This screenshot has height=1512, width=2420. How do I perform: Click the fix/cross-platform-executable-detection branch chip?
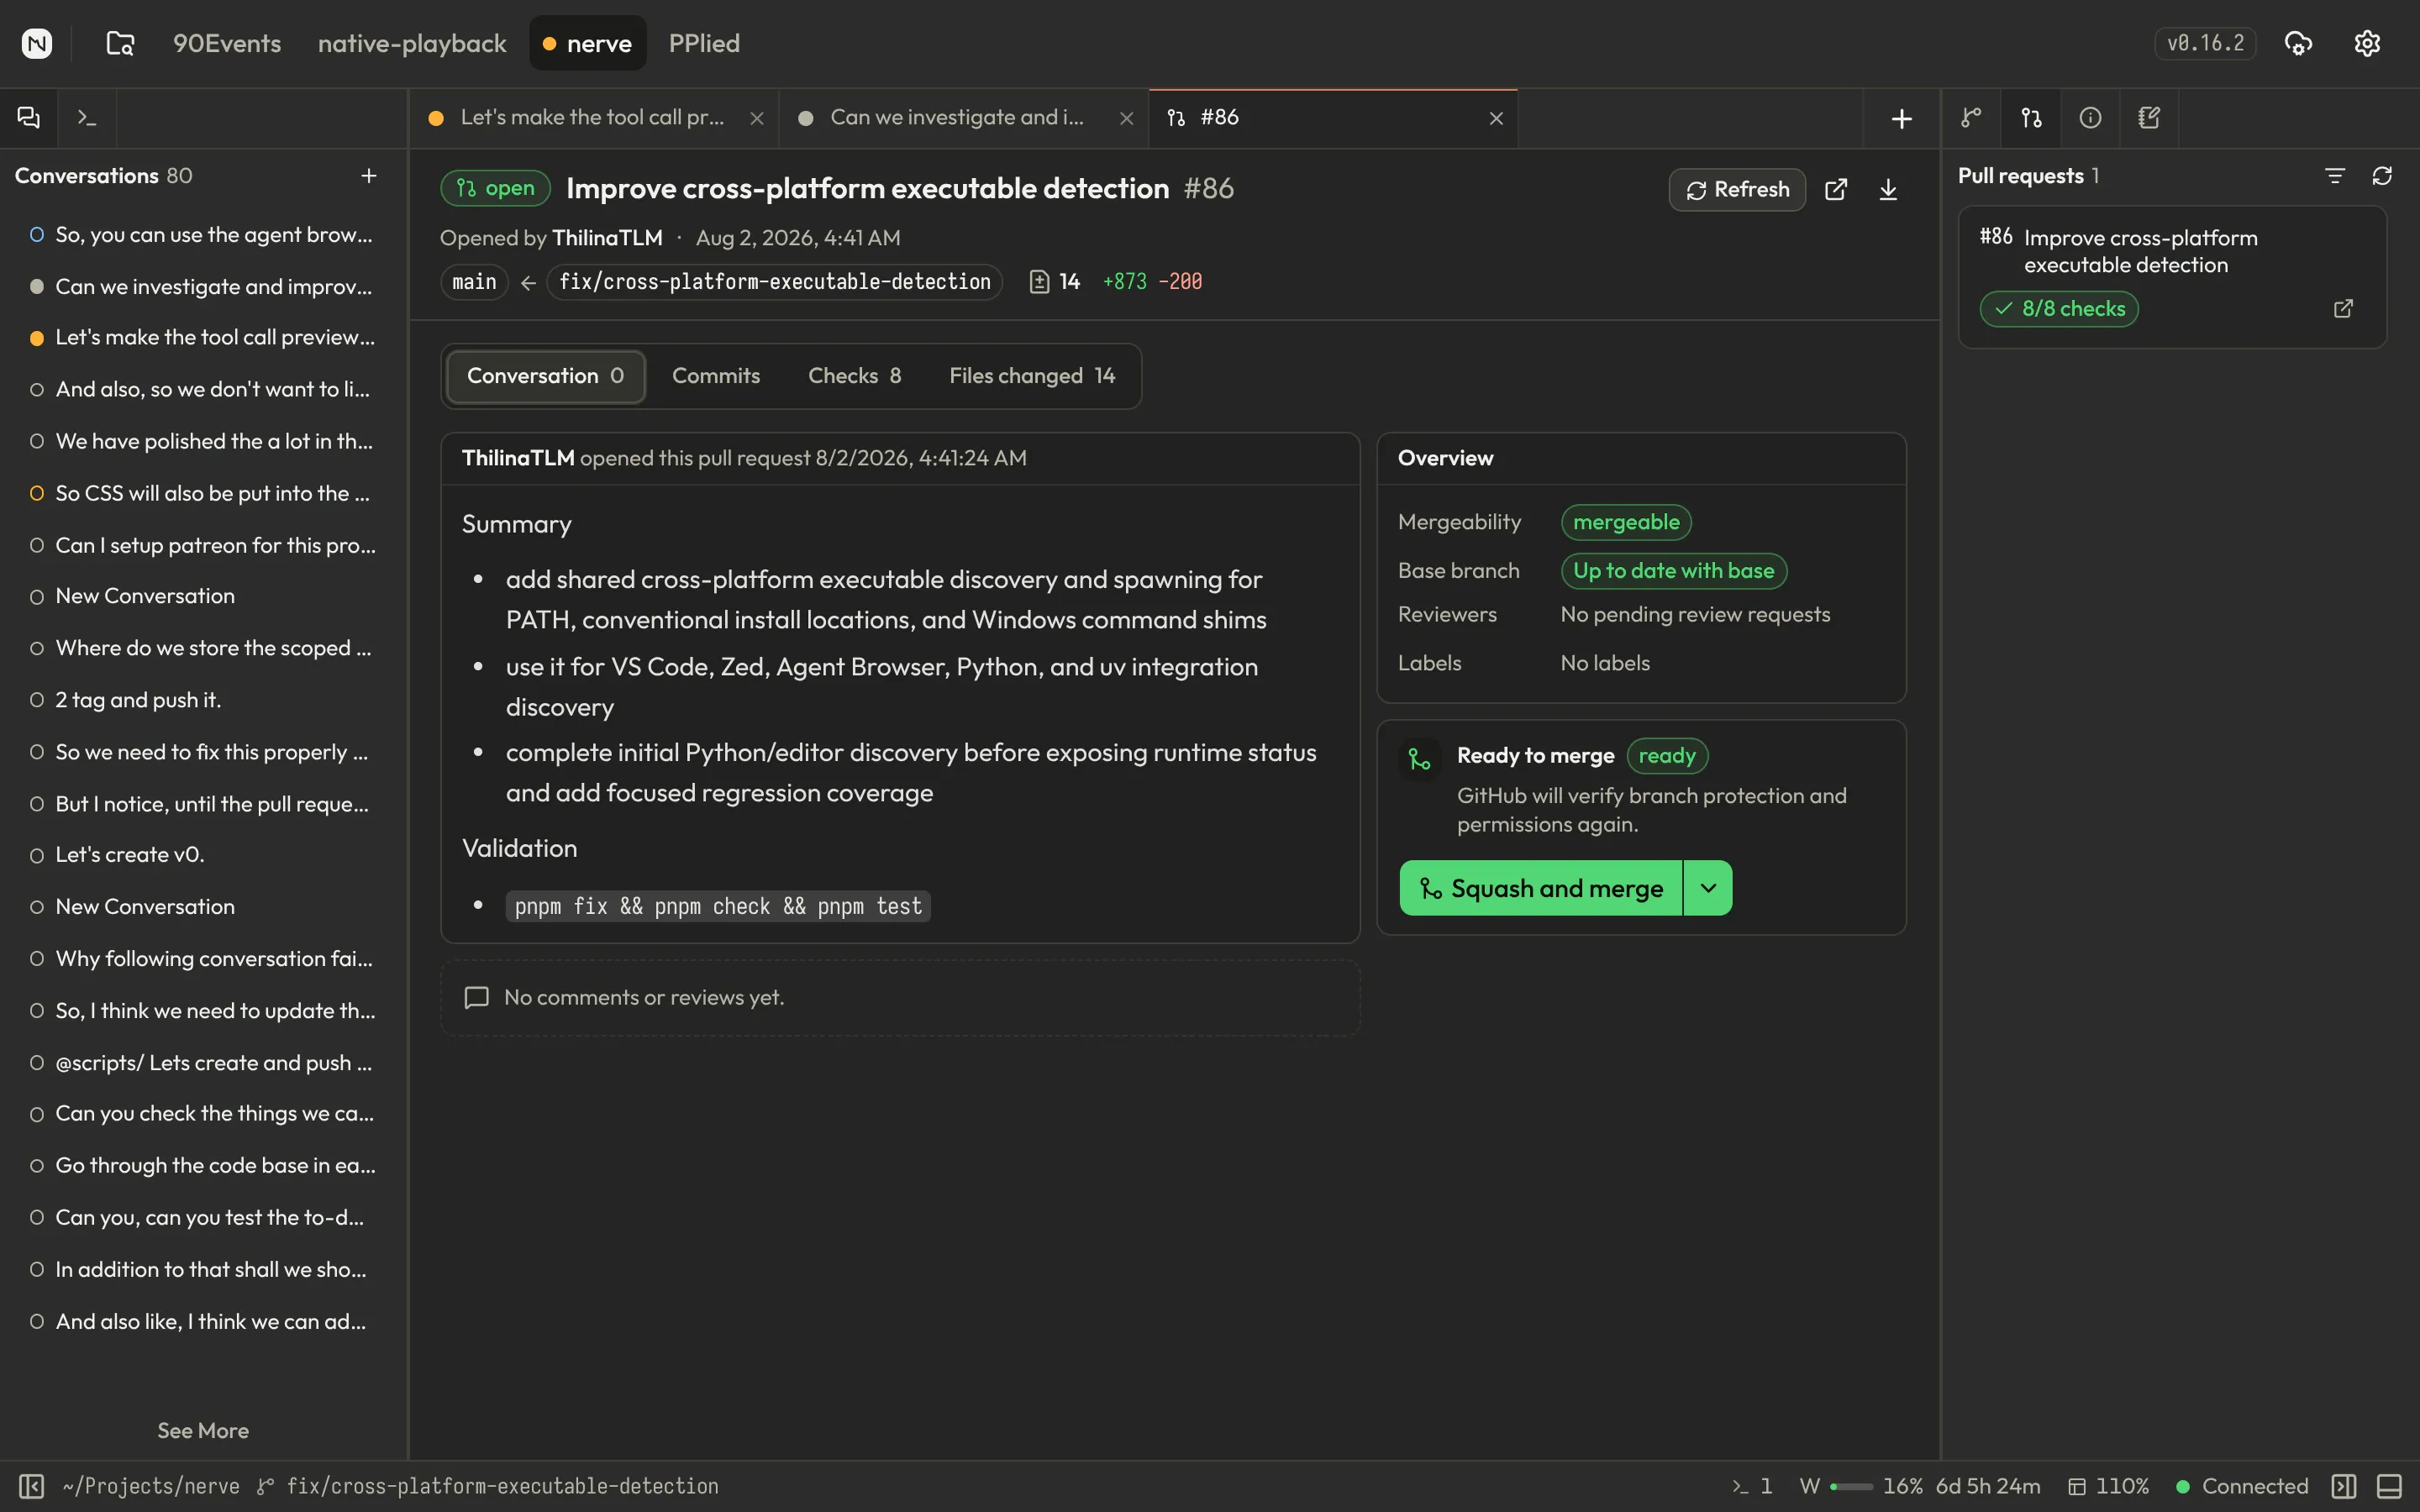(775, 282)
